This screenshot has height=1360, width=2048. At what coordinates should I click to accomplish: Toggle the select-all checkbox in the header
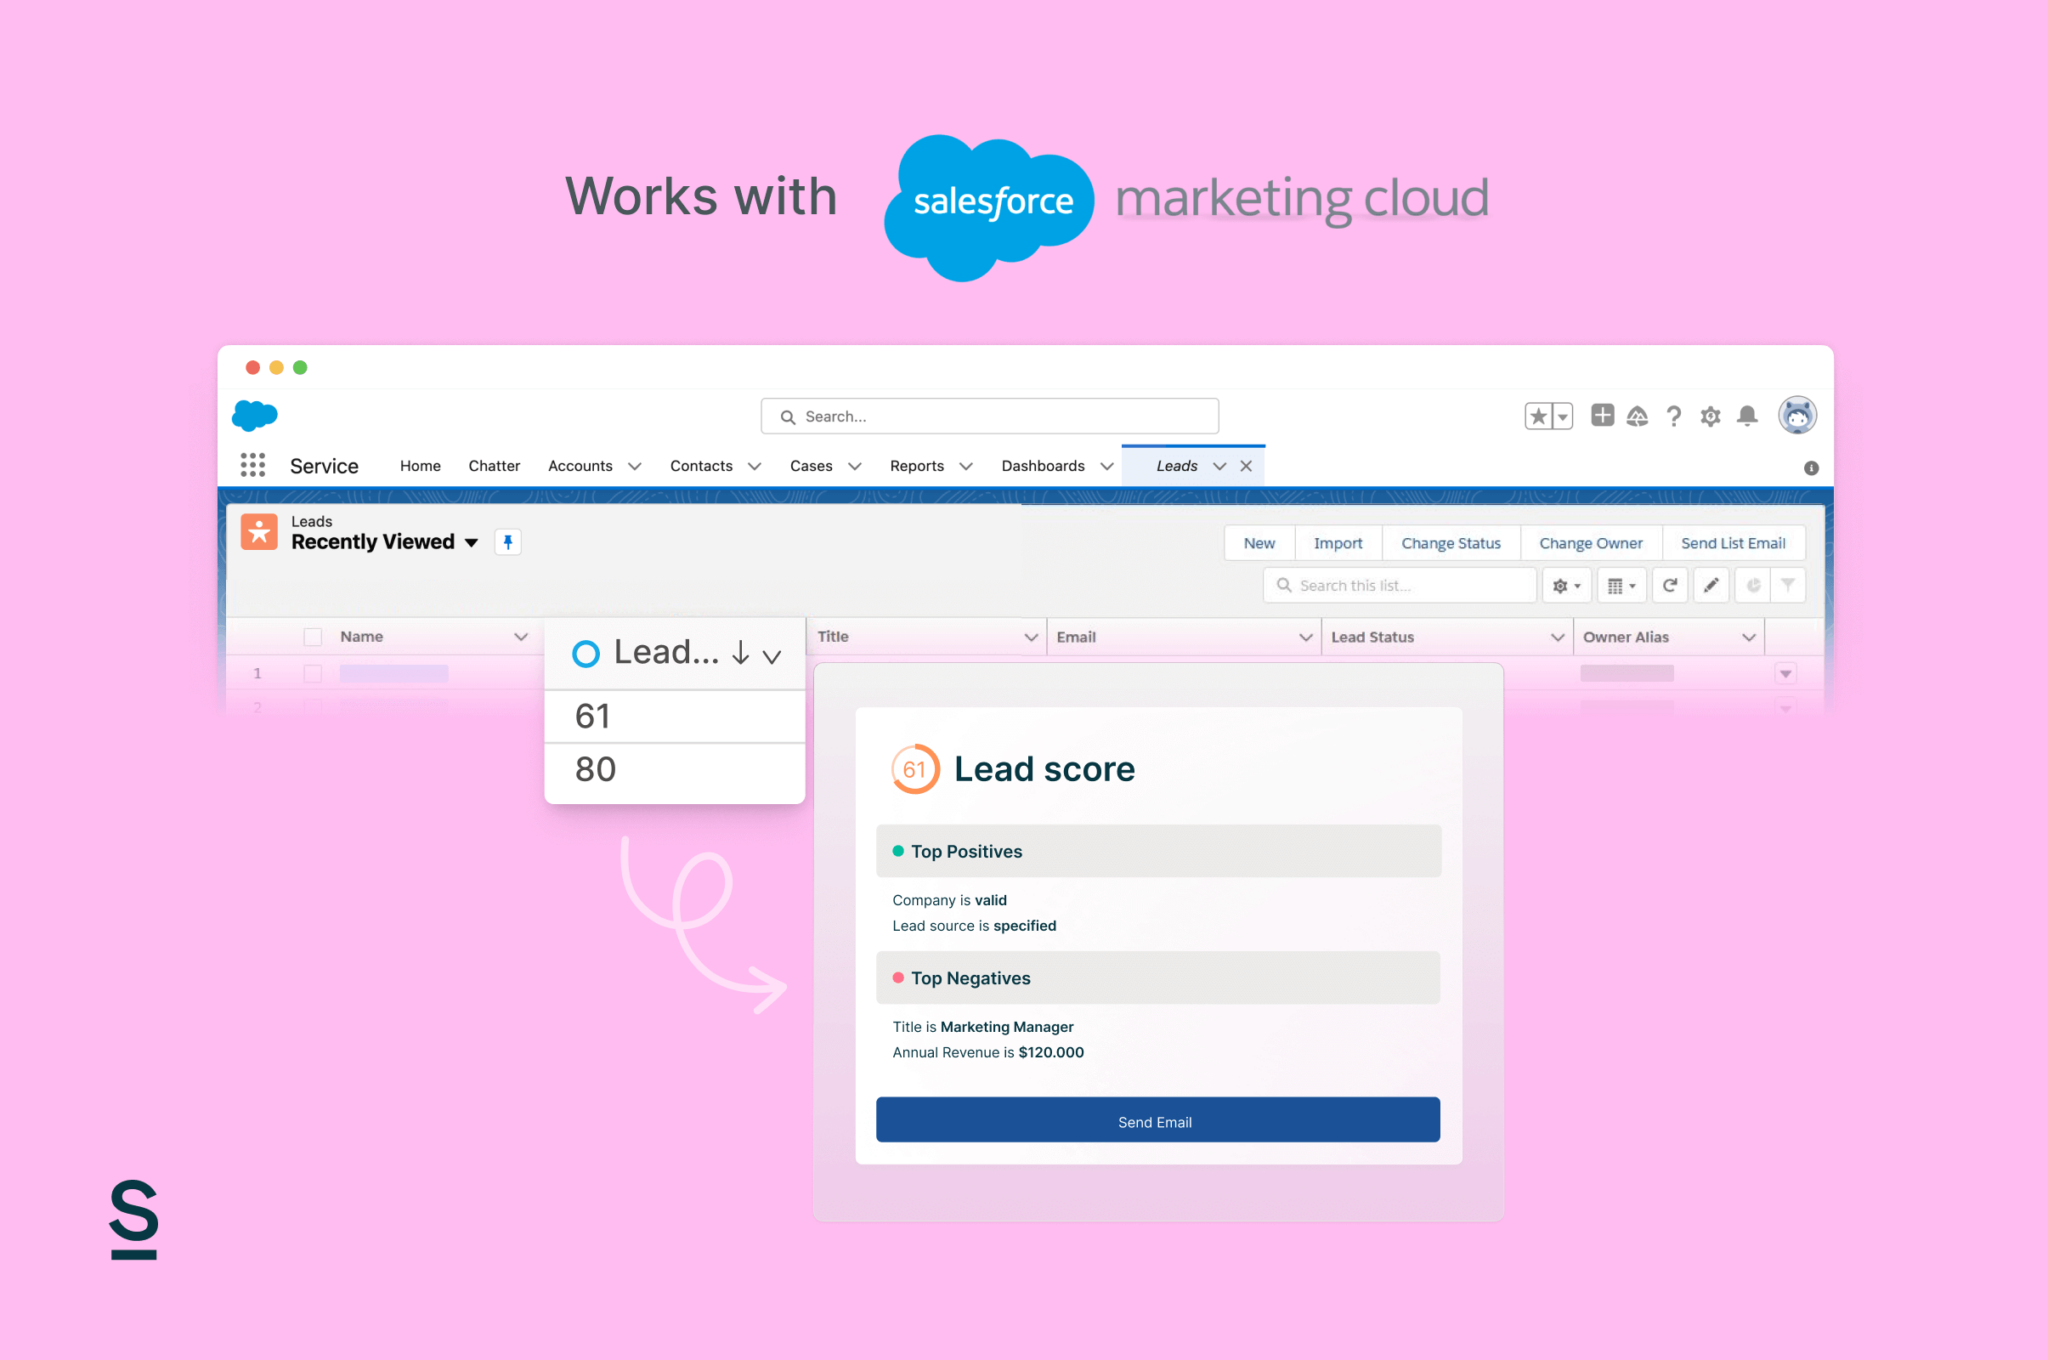pyautogui.click(x=312, y=636)
